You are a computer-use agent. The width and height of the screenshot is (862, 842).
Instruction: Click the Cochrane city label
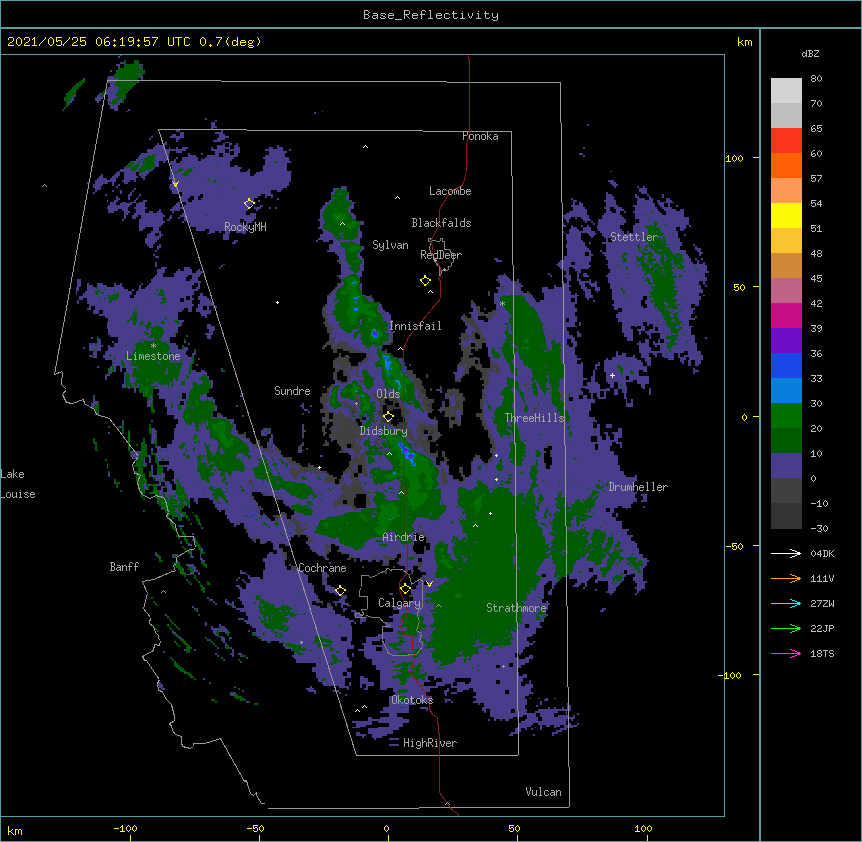pyautogui.click(x=322, y=568)
